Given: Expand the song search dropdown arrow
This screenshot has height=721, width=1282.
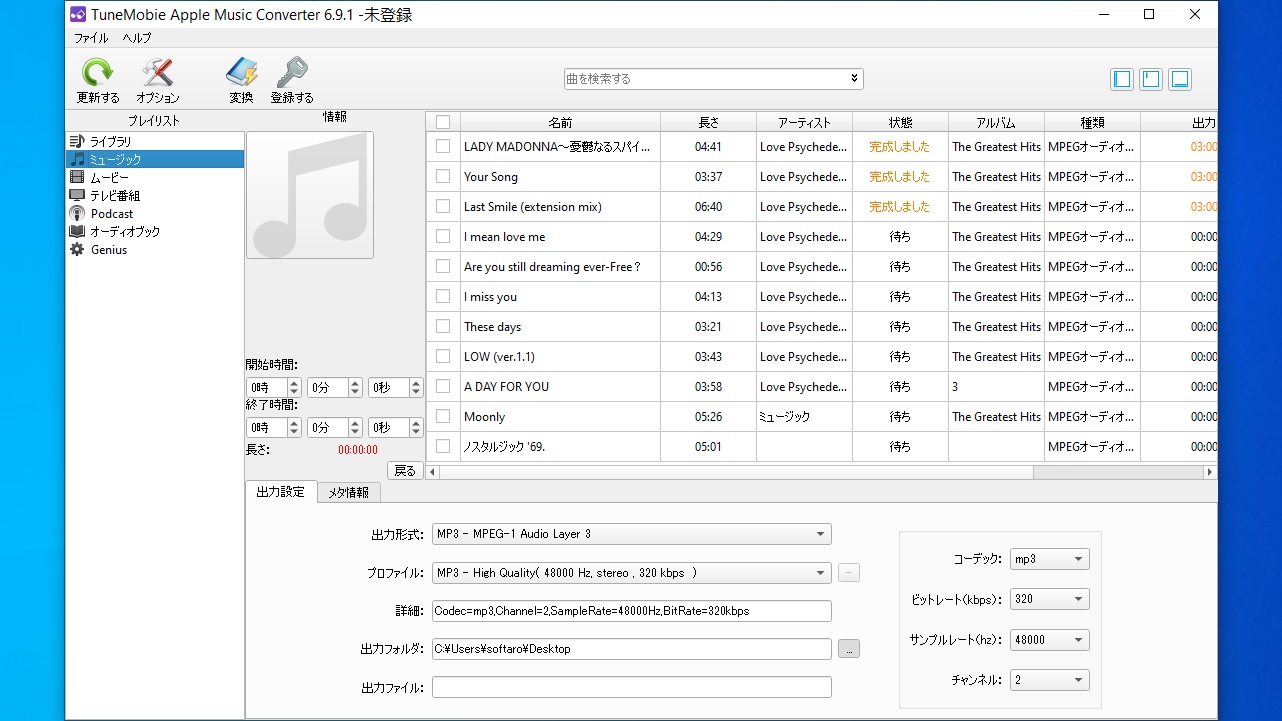Looking at the screenshot, I should (x=854, y=78).
